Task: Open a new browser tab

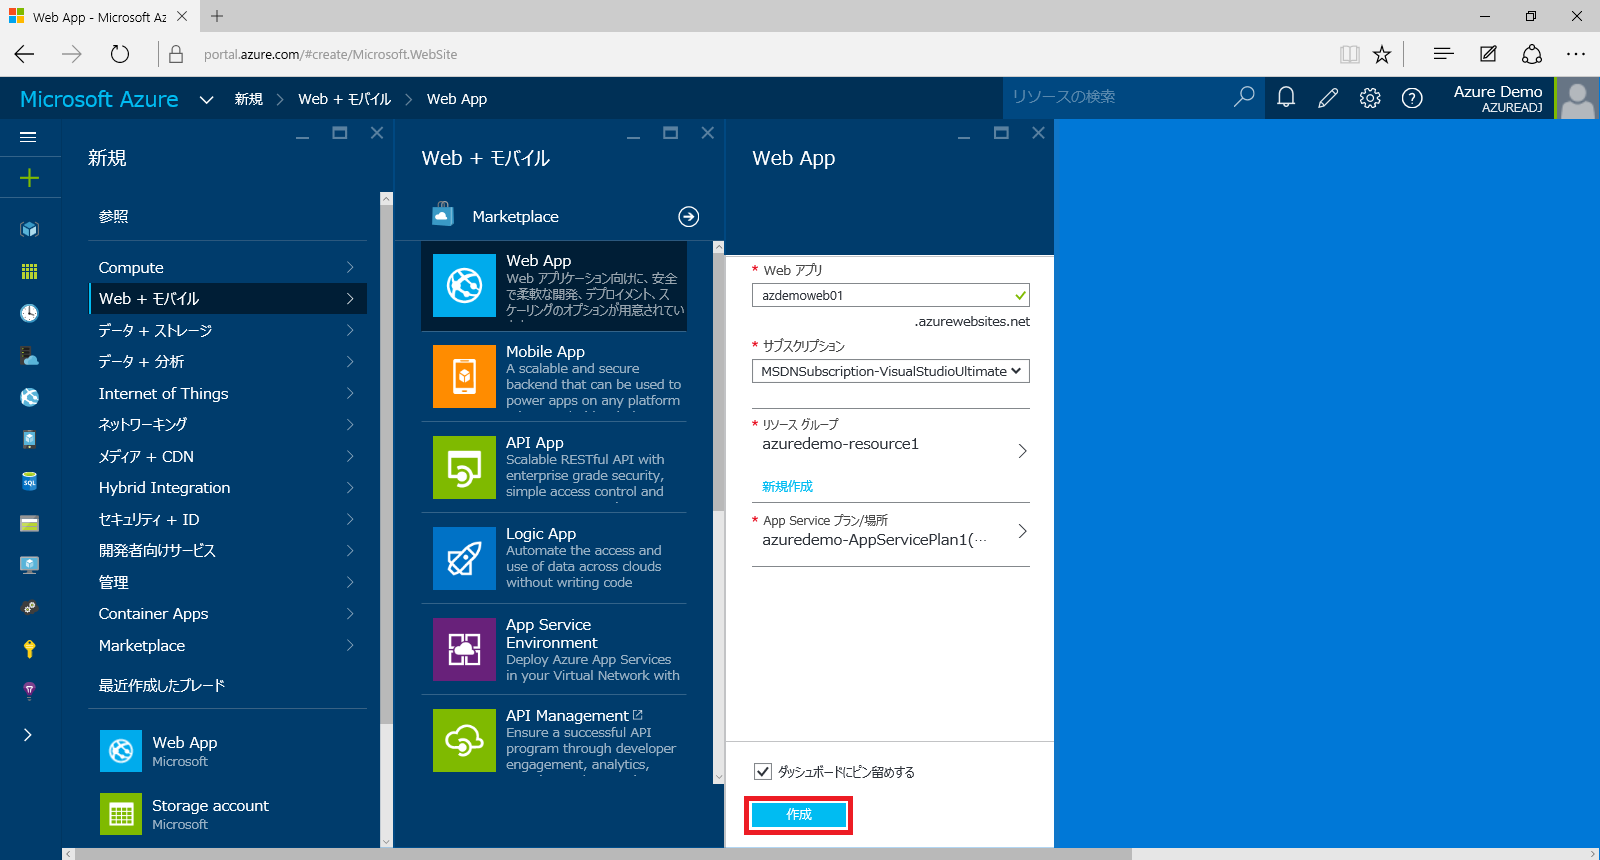Action: (217, 16)
